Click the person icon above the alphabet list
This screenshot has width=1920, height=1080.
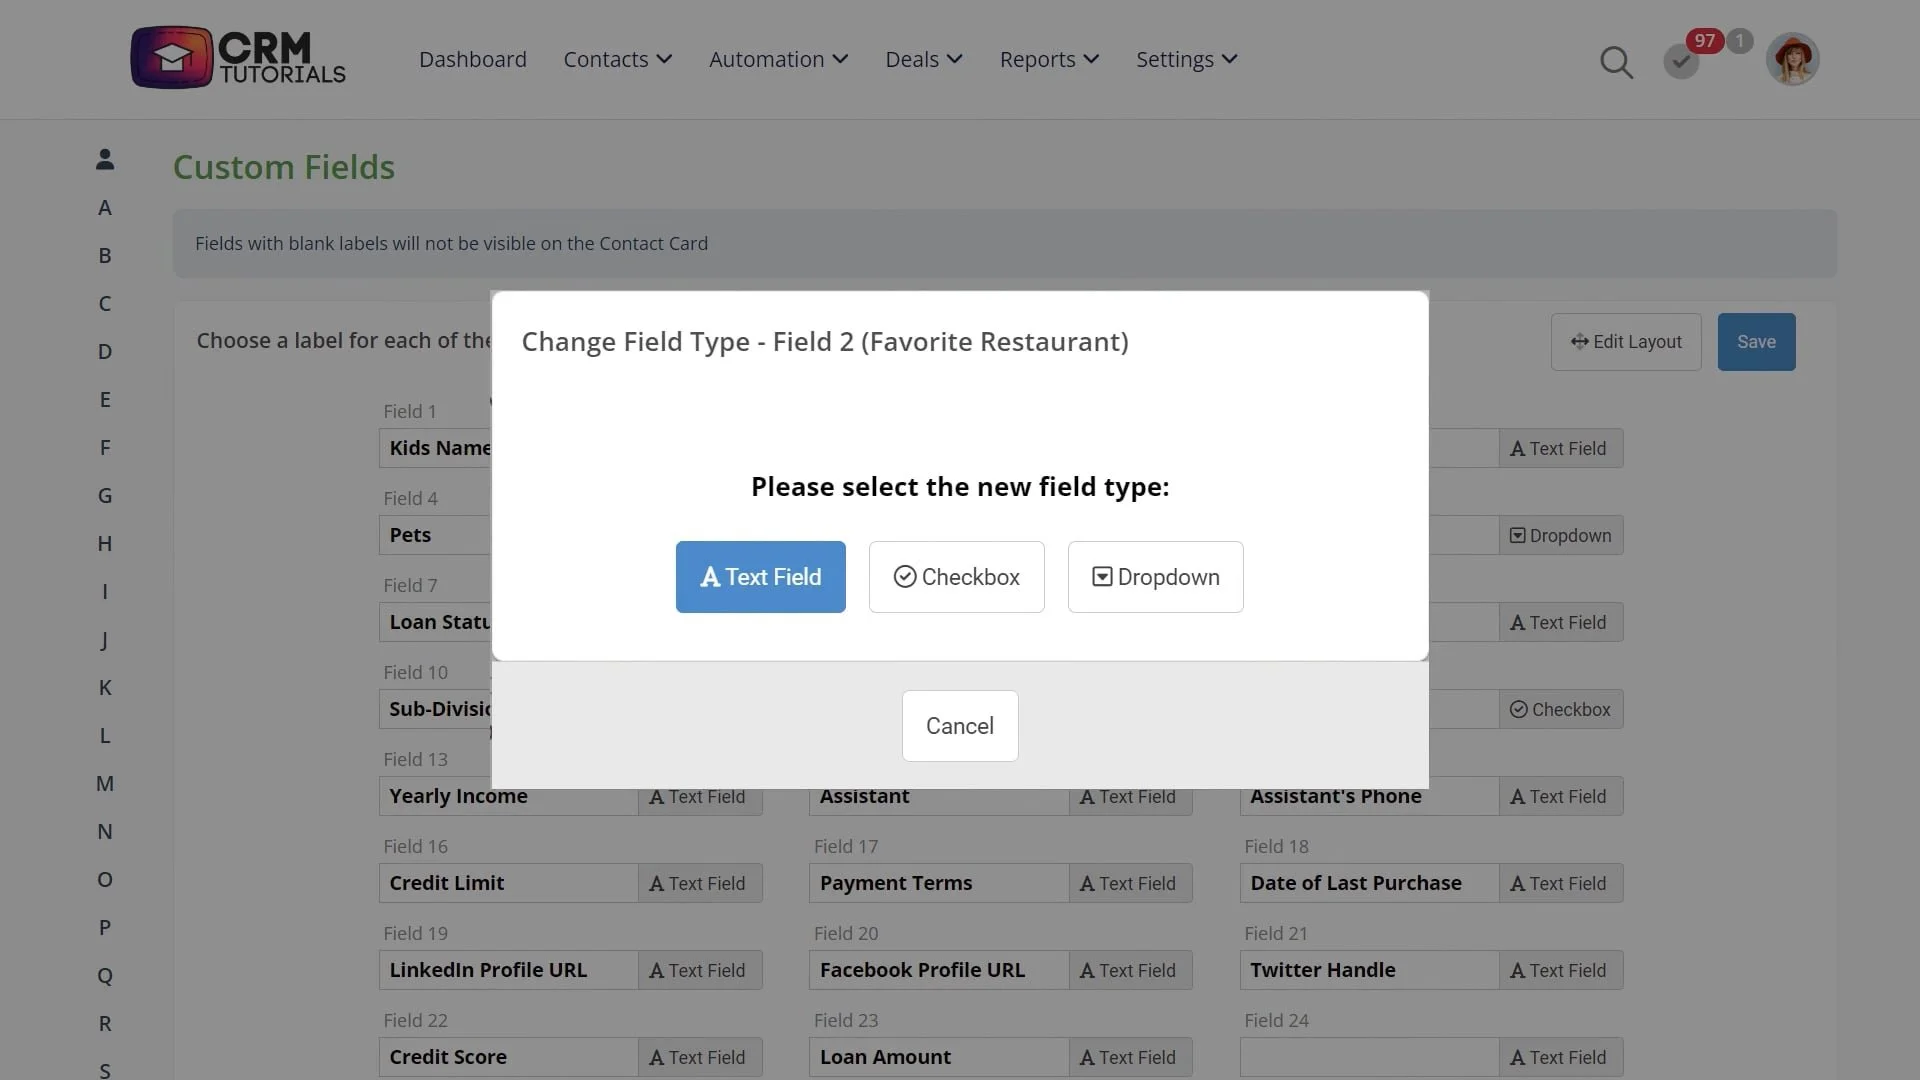pyautogui.click(x=105, y=159)
